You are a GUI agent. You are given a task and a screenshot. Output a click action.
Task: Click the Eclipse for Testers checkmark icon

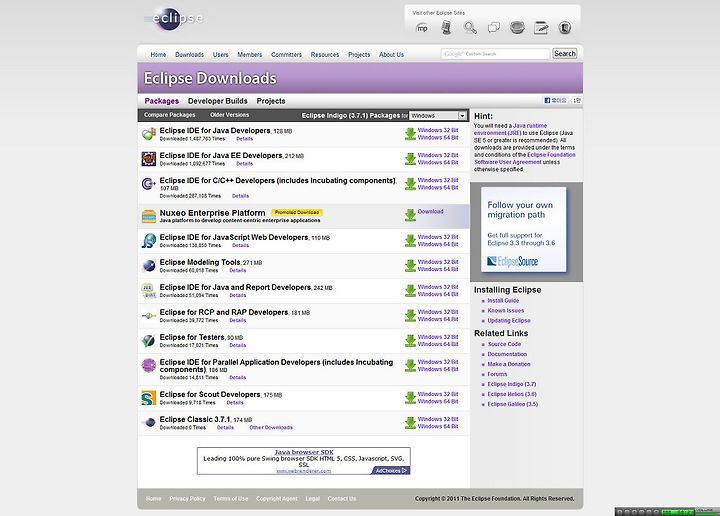tap(149, 341)
